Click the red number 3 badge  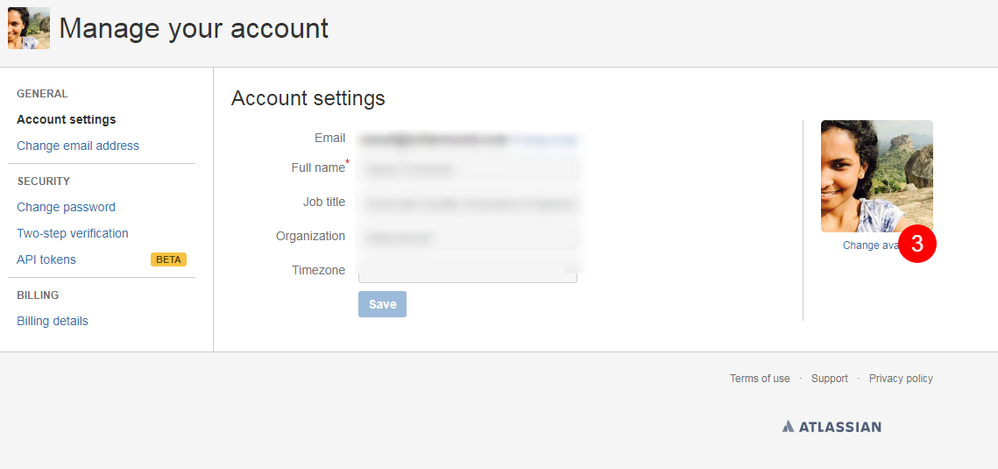pyautogui.click(x=917, y=244)
